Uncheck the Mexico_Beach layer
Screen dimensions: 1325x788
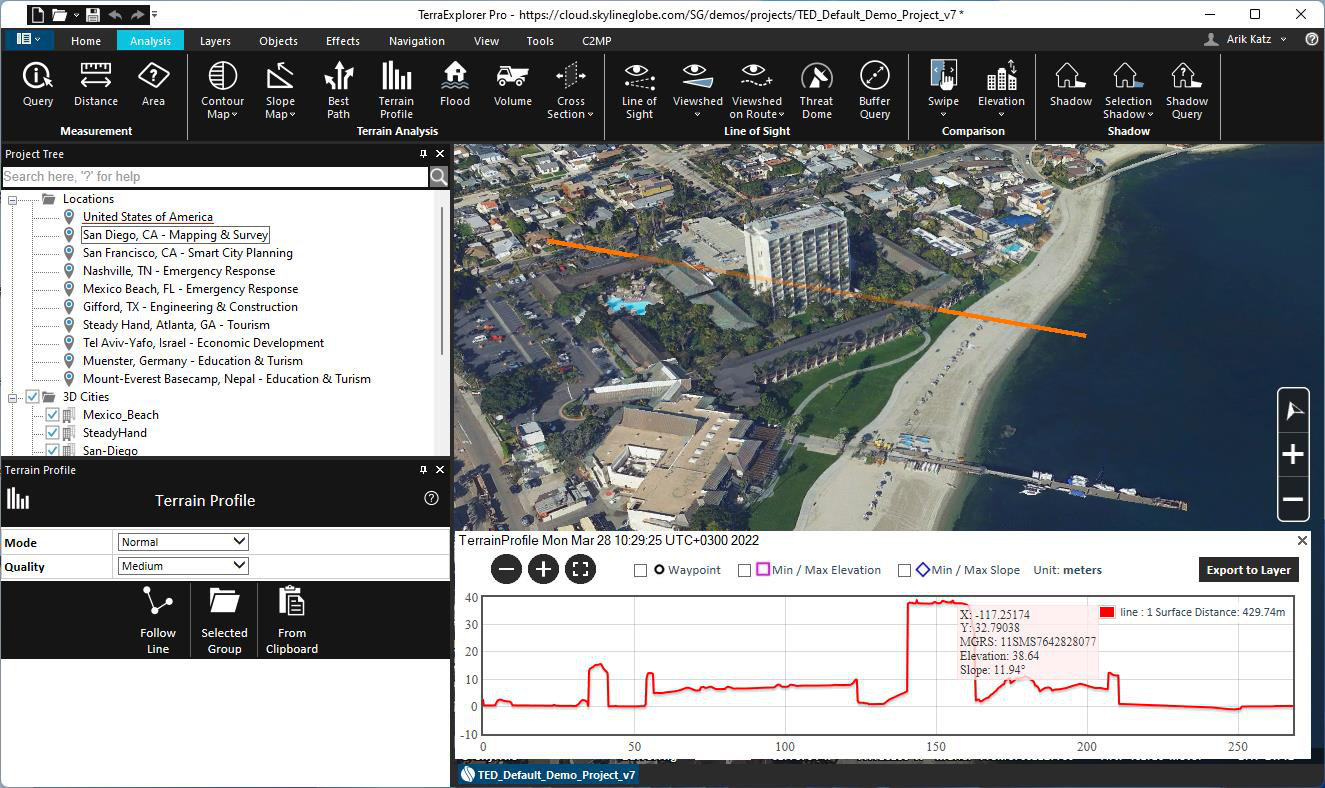(x=53, y=415)
